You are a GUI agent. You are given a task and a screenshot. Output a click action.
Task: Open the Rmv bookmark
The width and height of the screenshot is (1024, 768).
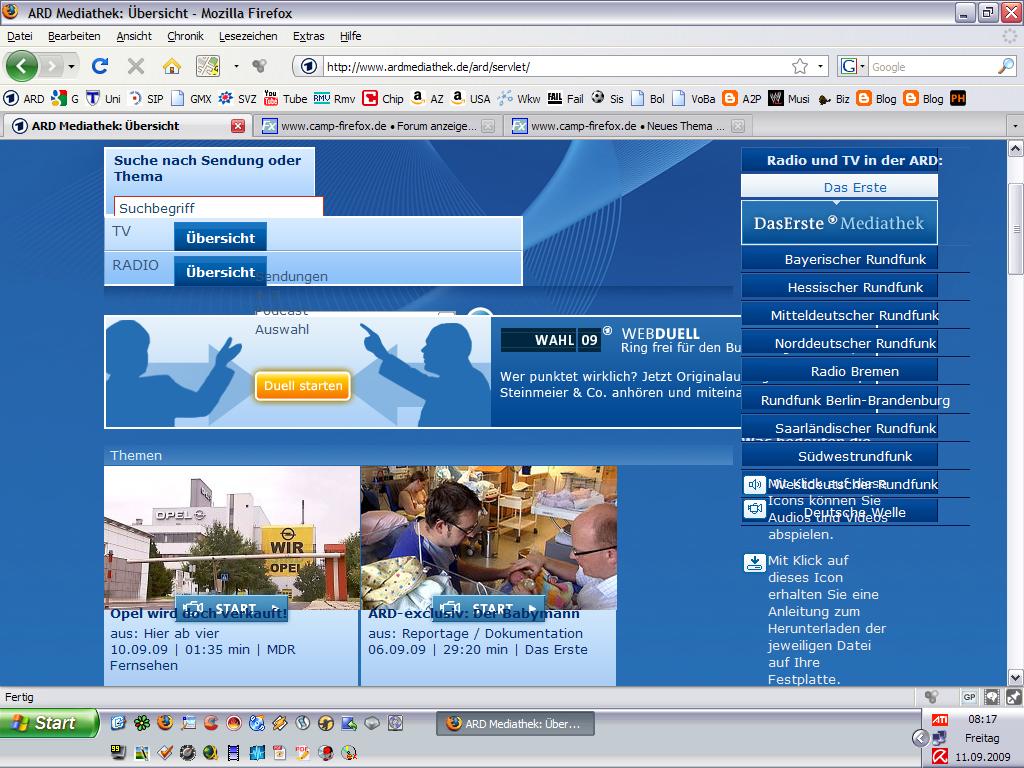tap(334, 99)
